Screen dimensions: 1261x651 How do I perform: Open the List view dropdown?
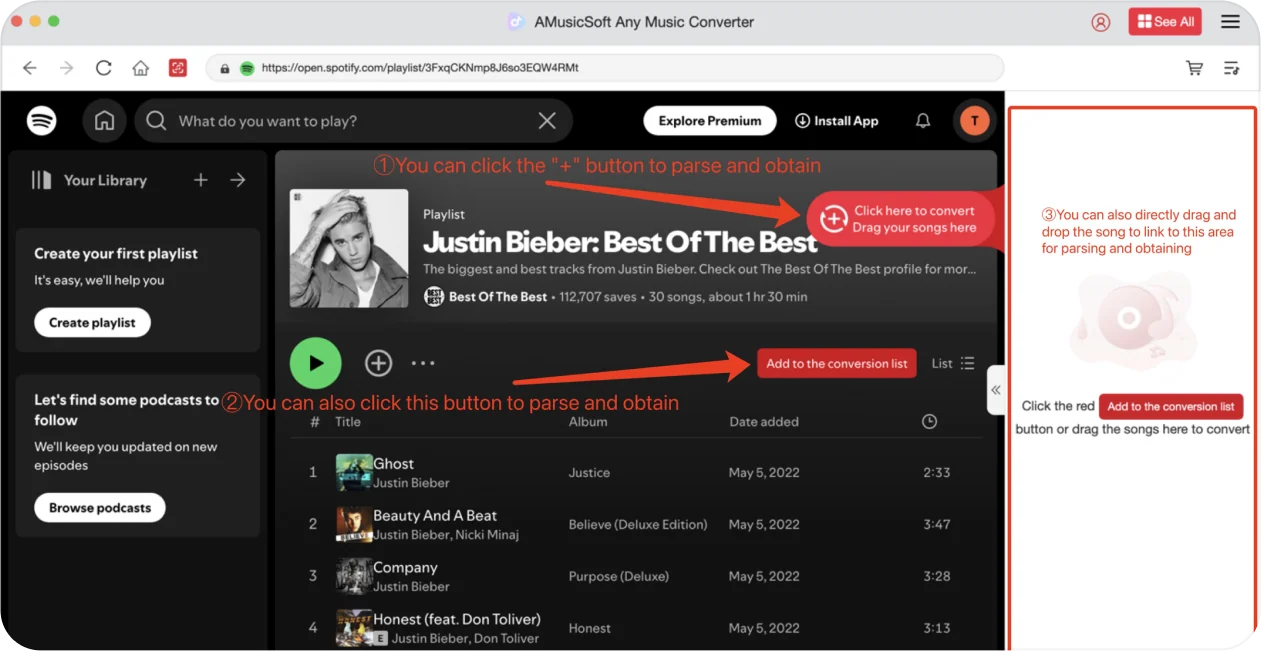953,363
